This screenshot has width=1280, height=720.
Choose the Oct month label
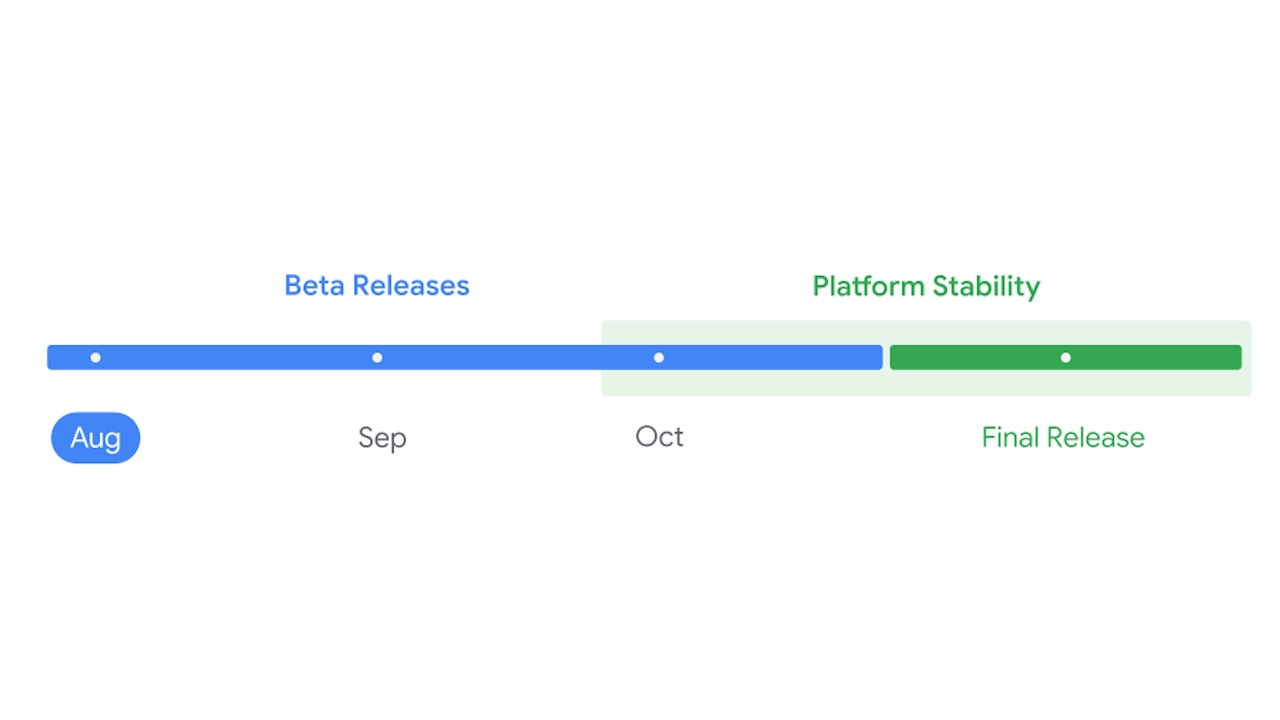pos(660,436)
